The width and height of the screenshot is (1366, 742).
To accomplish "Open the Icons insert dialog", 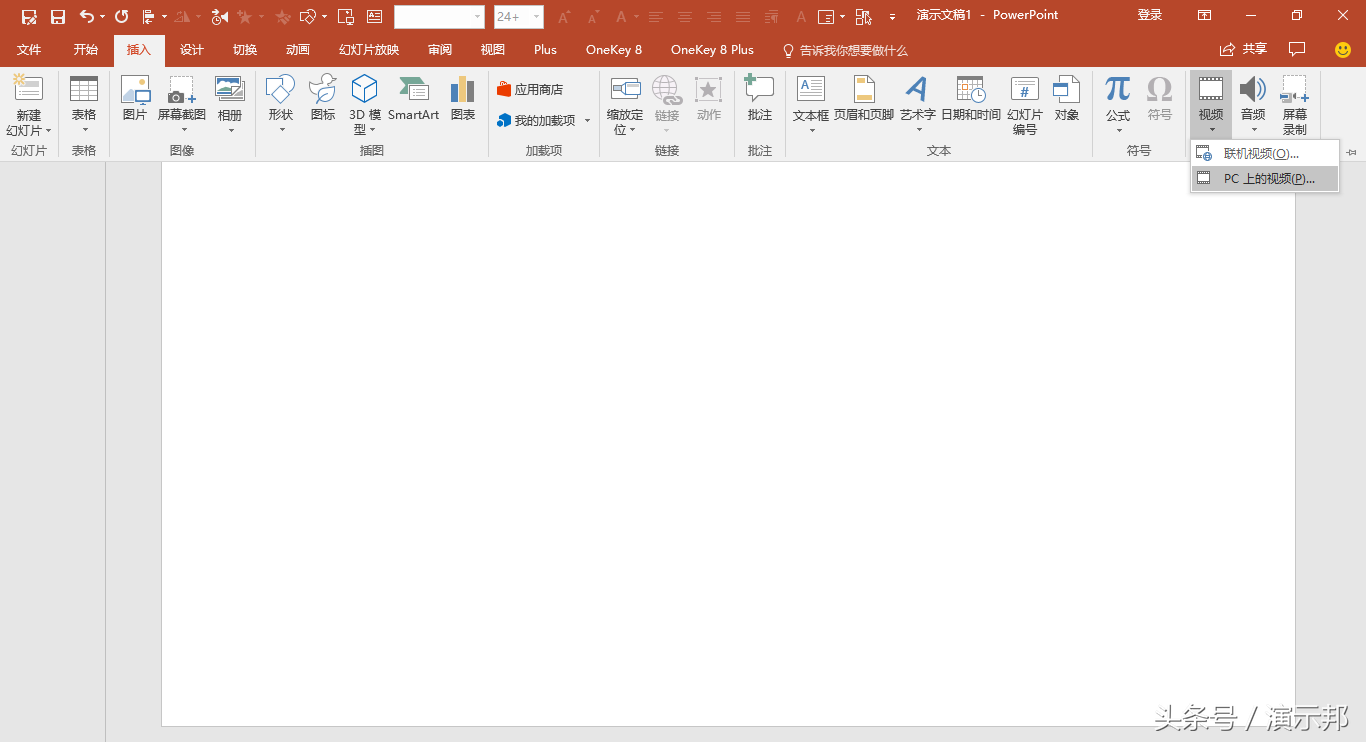I will [323, 99].
